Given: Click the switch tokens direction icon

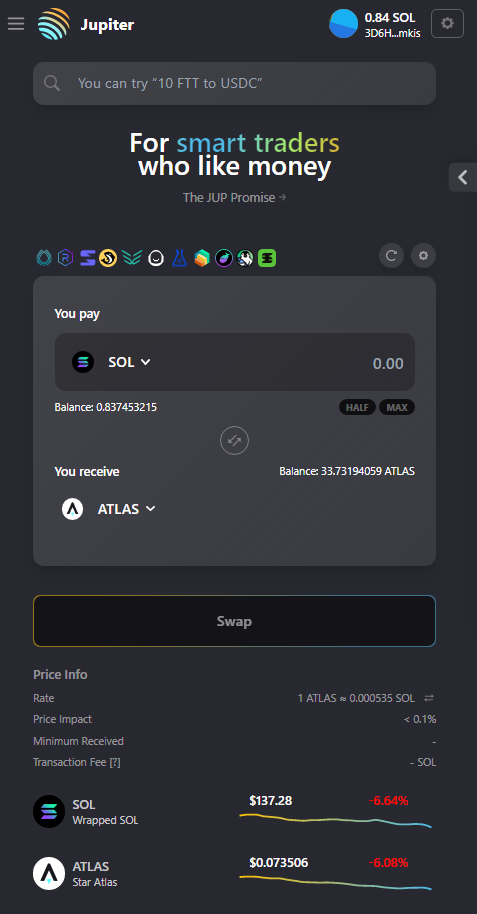Looking at the screenshot, I should 234,441.
